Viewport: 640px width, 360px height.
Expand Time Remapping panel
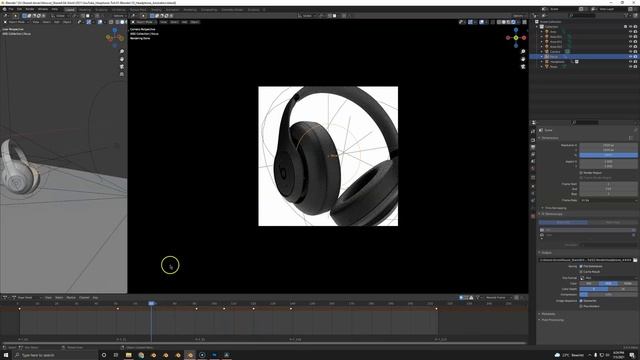555,208
